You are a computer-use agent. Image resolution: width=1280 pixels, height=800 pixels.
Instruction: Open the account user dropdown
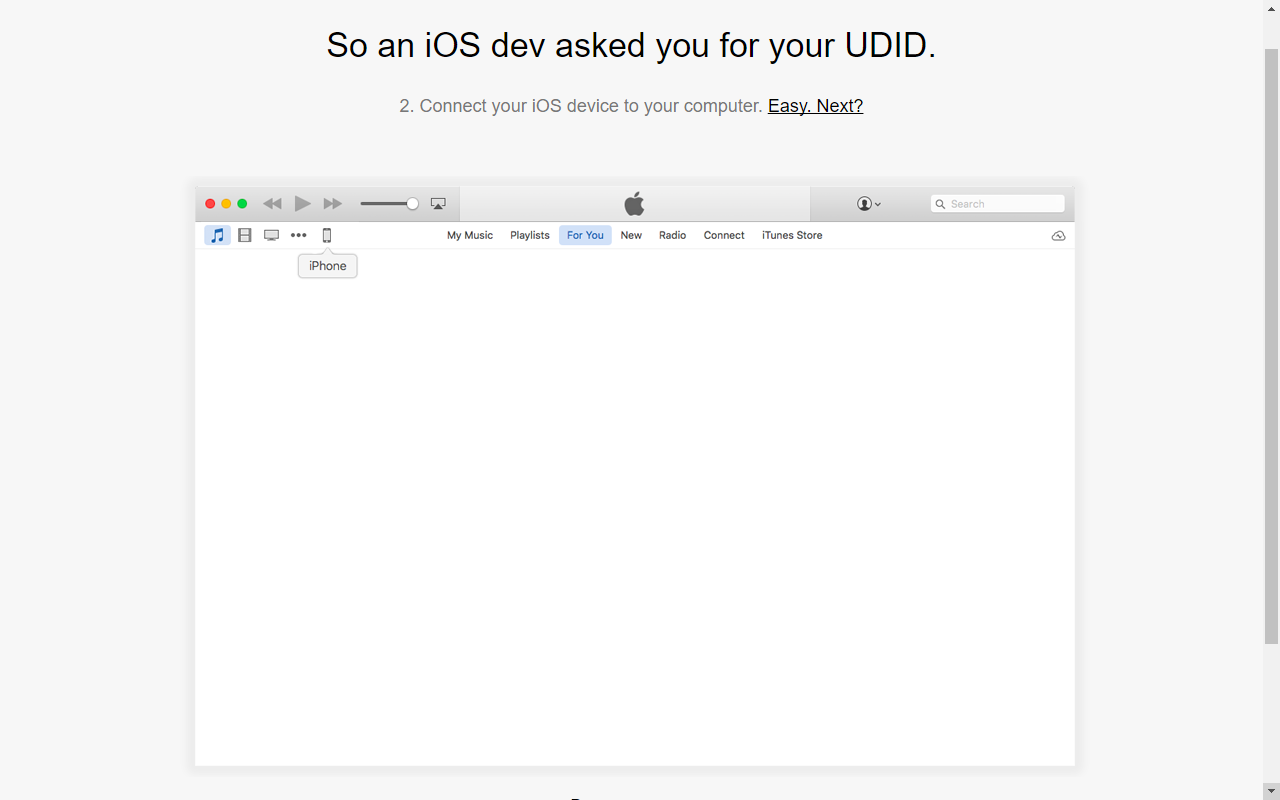[869, 204]
